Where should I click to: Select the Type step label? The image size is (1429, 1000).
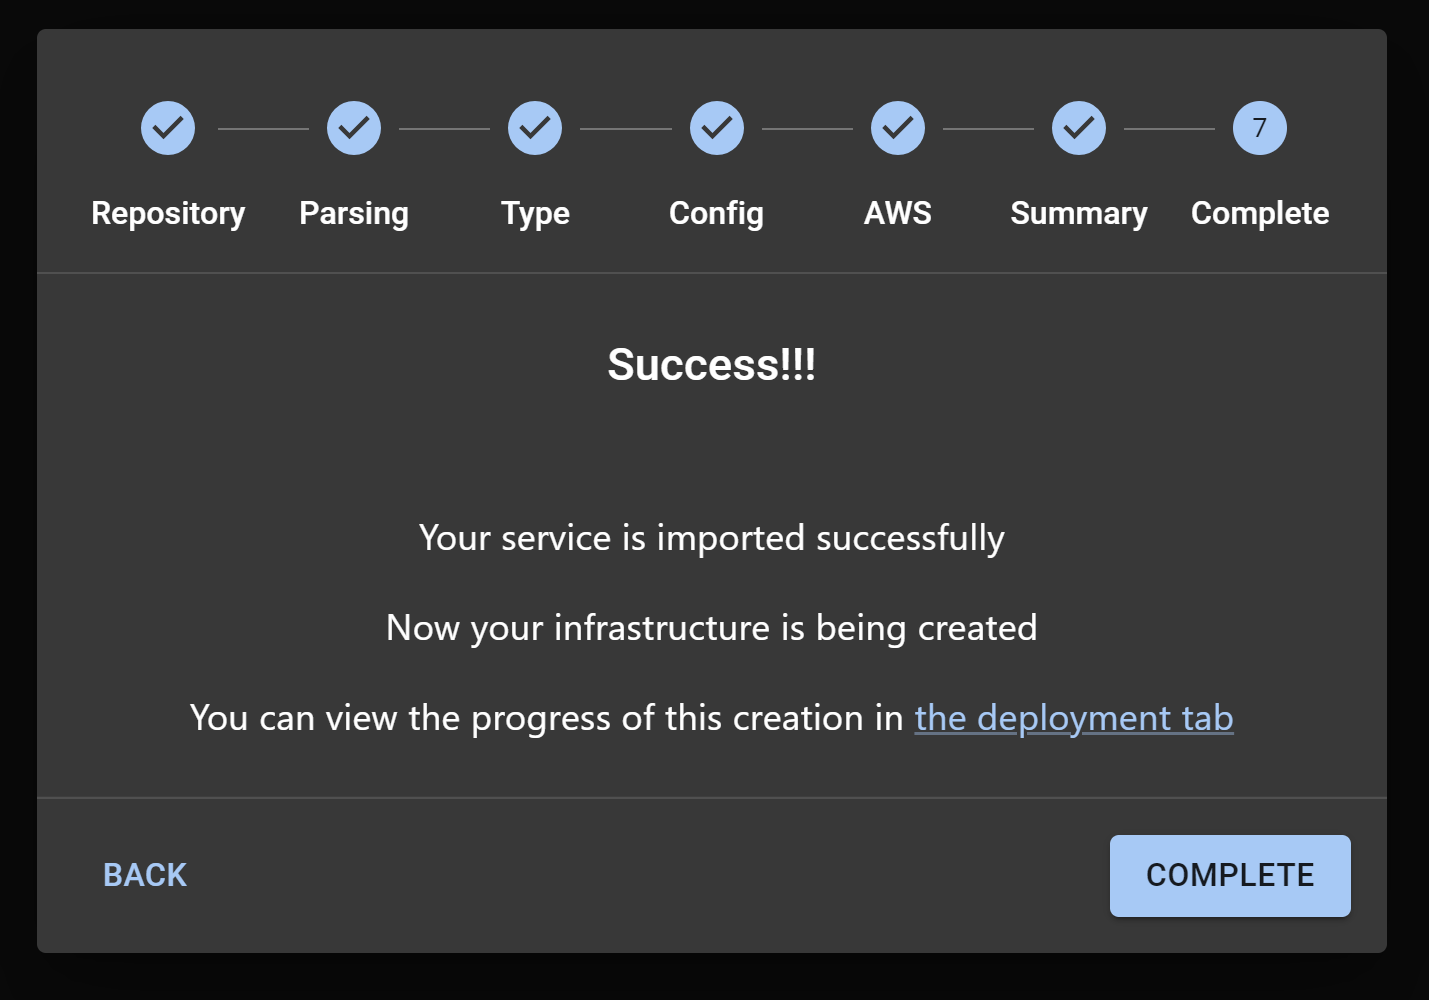(x=535, y=214)
